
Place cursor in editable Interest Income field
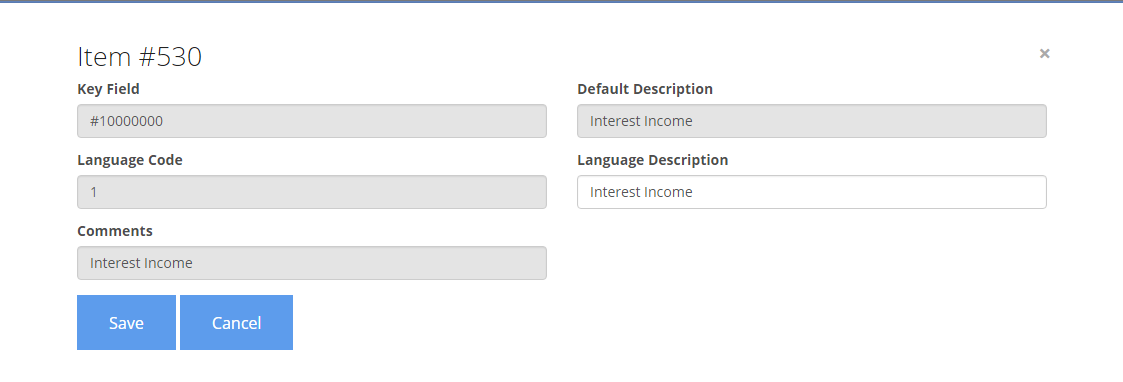pos(811,192)
